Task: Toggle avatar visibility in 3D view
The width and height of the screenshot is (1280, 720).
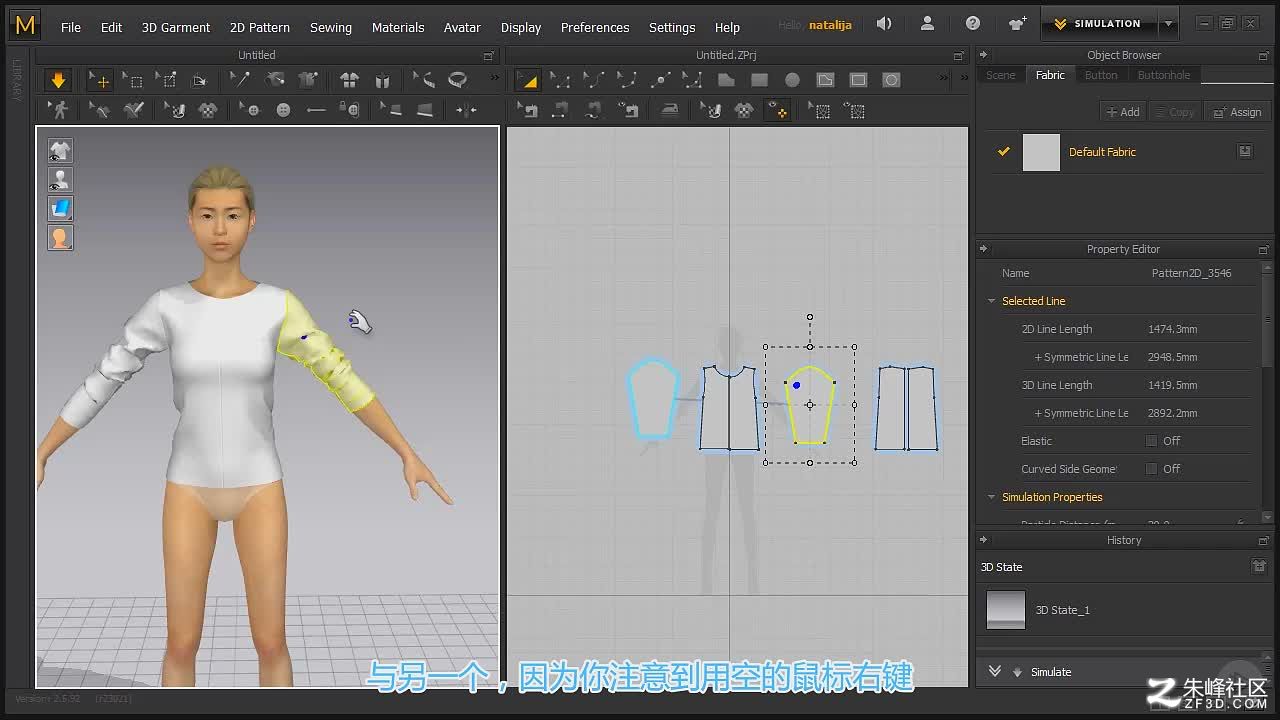Action: (x=60, y=179)
